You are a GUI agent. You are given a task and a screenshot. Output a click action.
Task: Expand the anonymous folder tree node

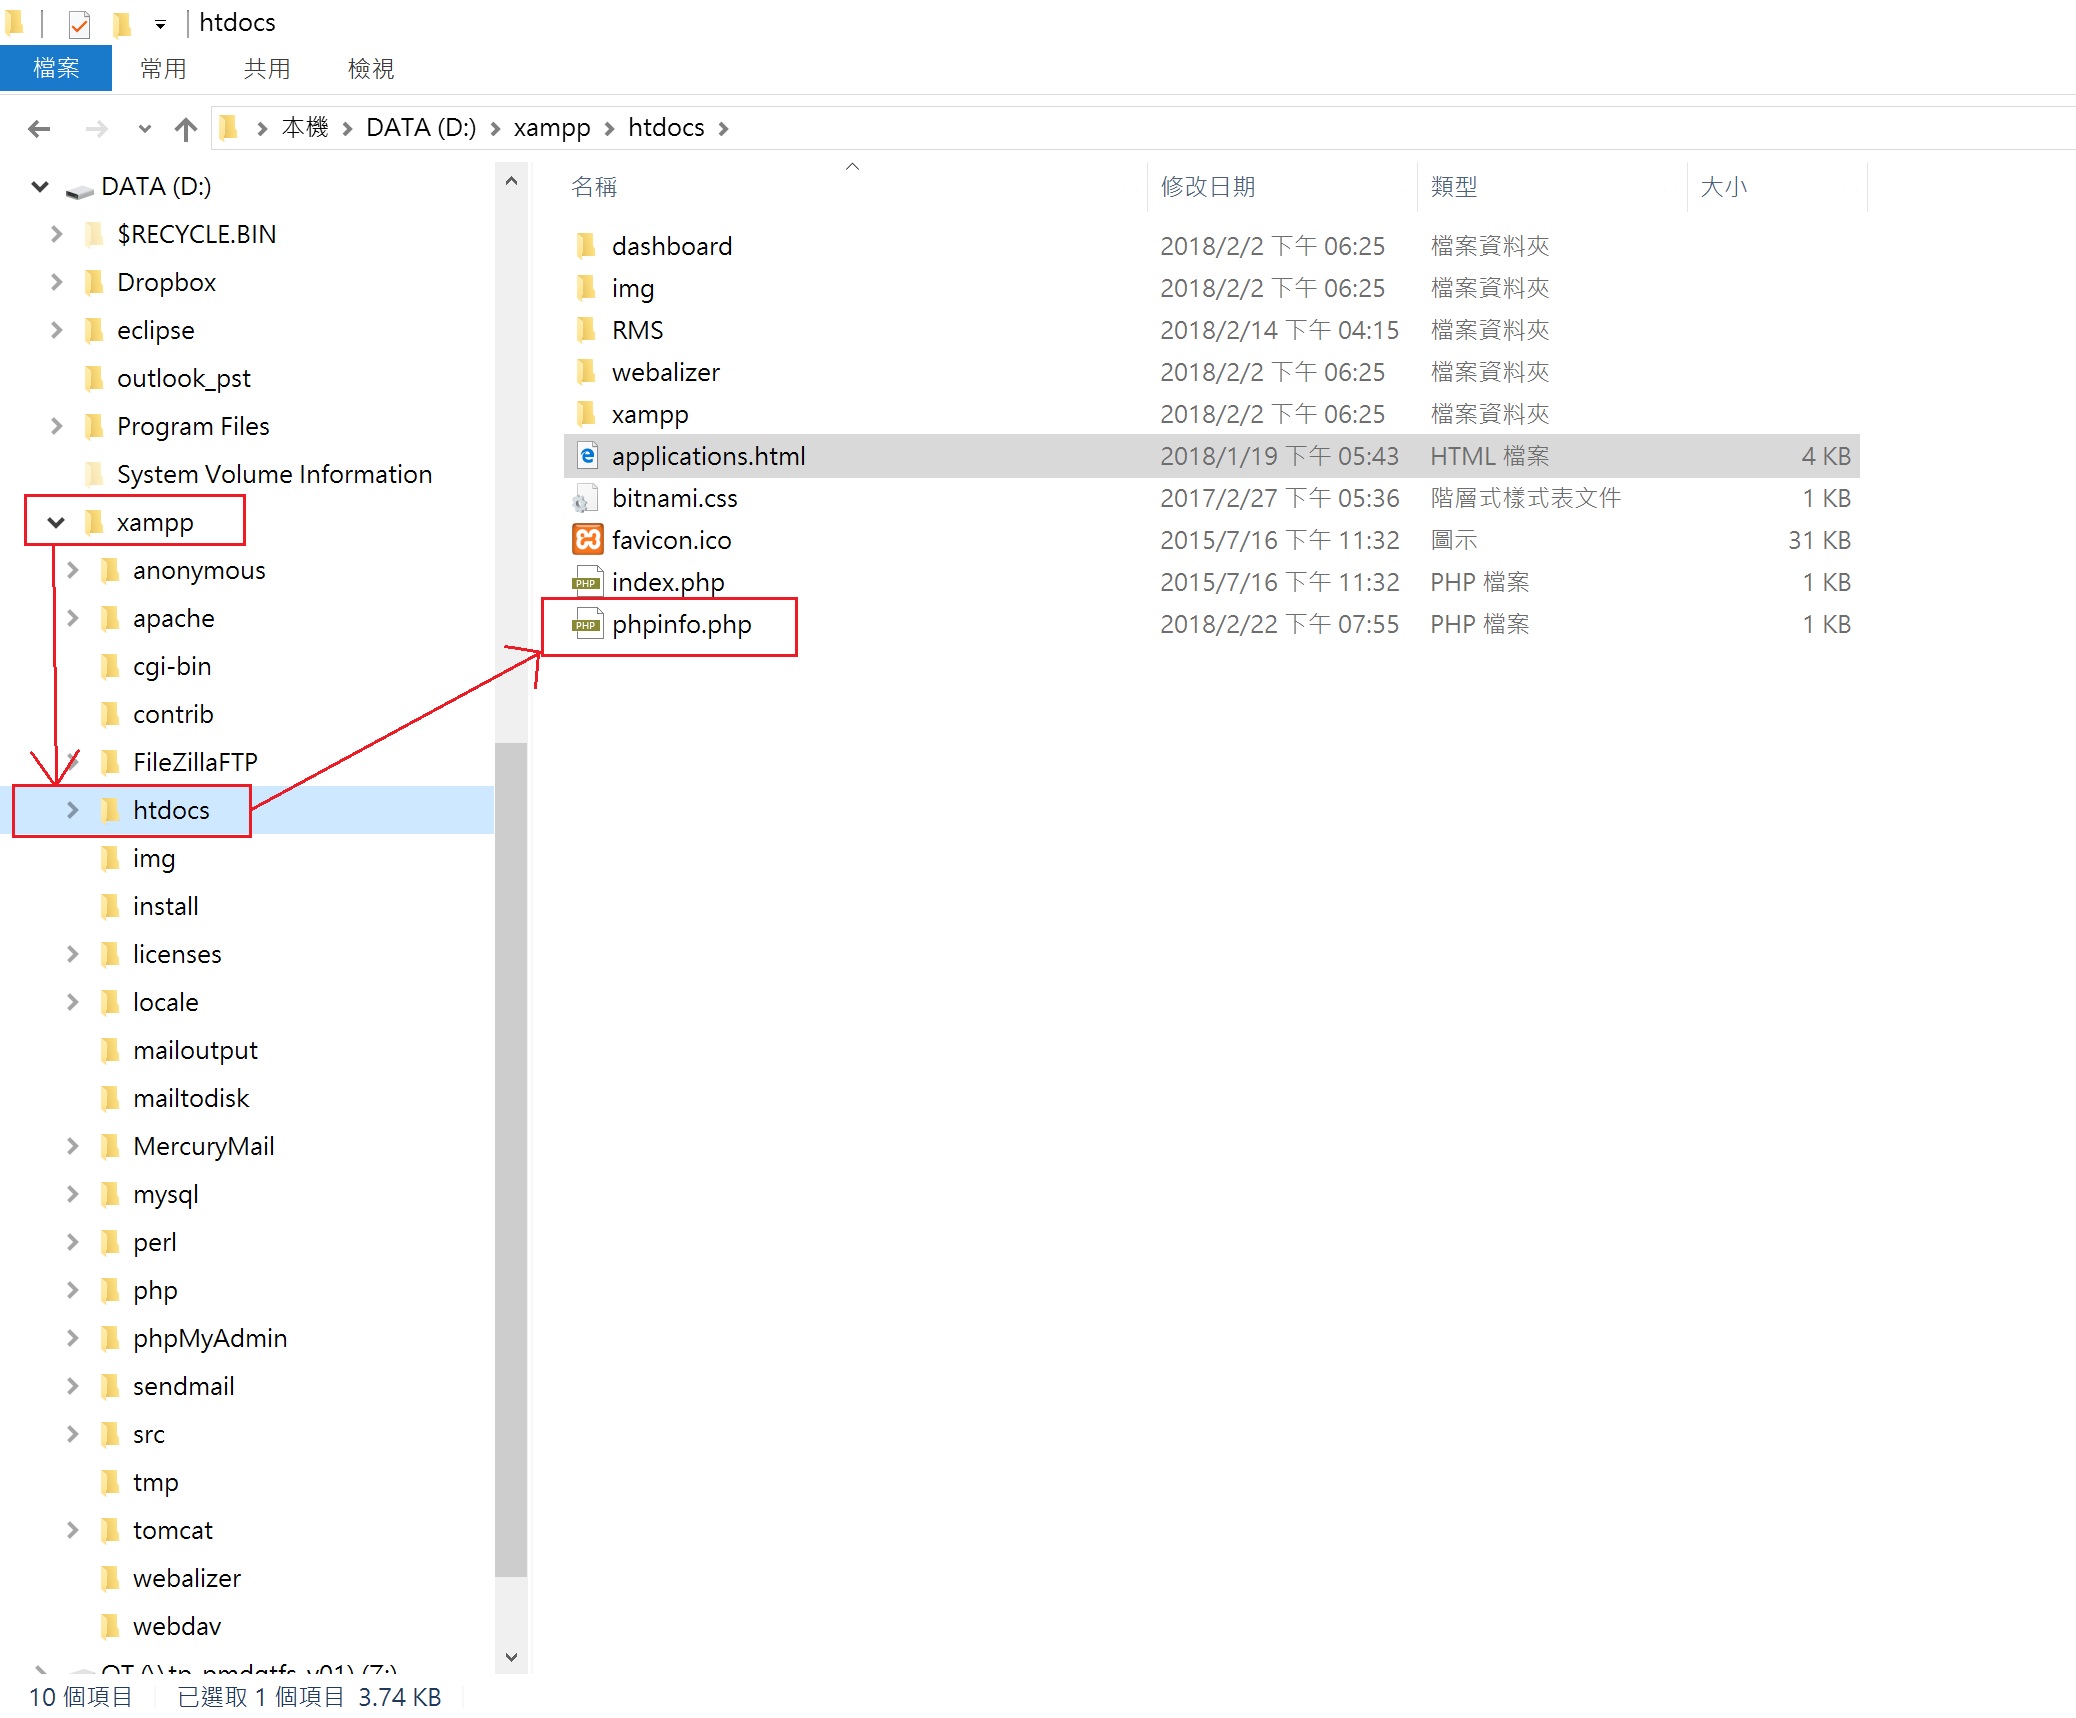(72, 570)
